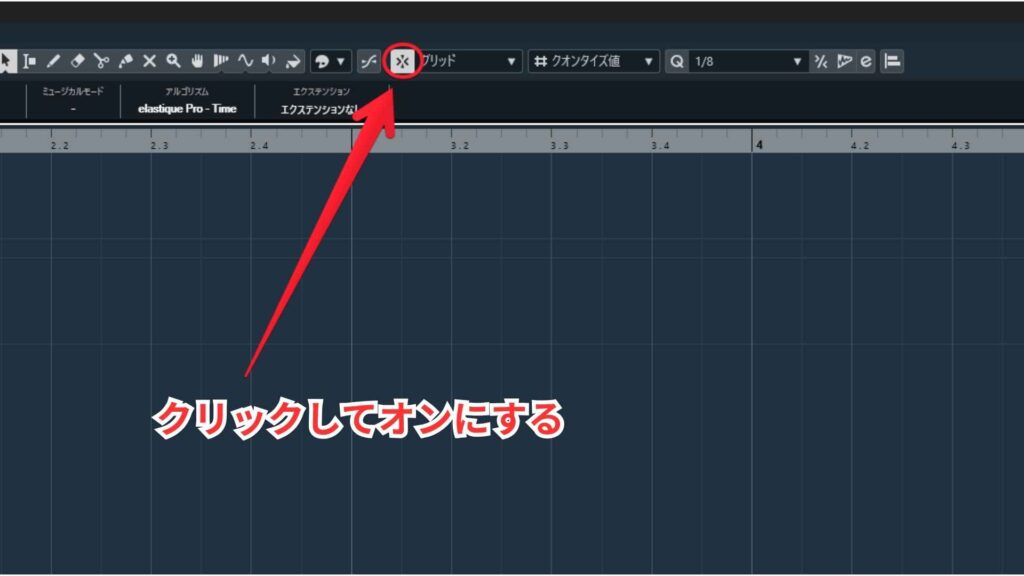This screenshot has height=576, width=1024.
Task: Open the グリッド snap type dropdown
Action: [470, 61]
